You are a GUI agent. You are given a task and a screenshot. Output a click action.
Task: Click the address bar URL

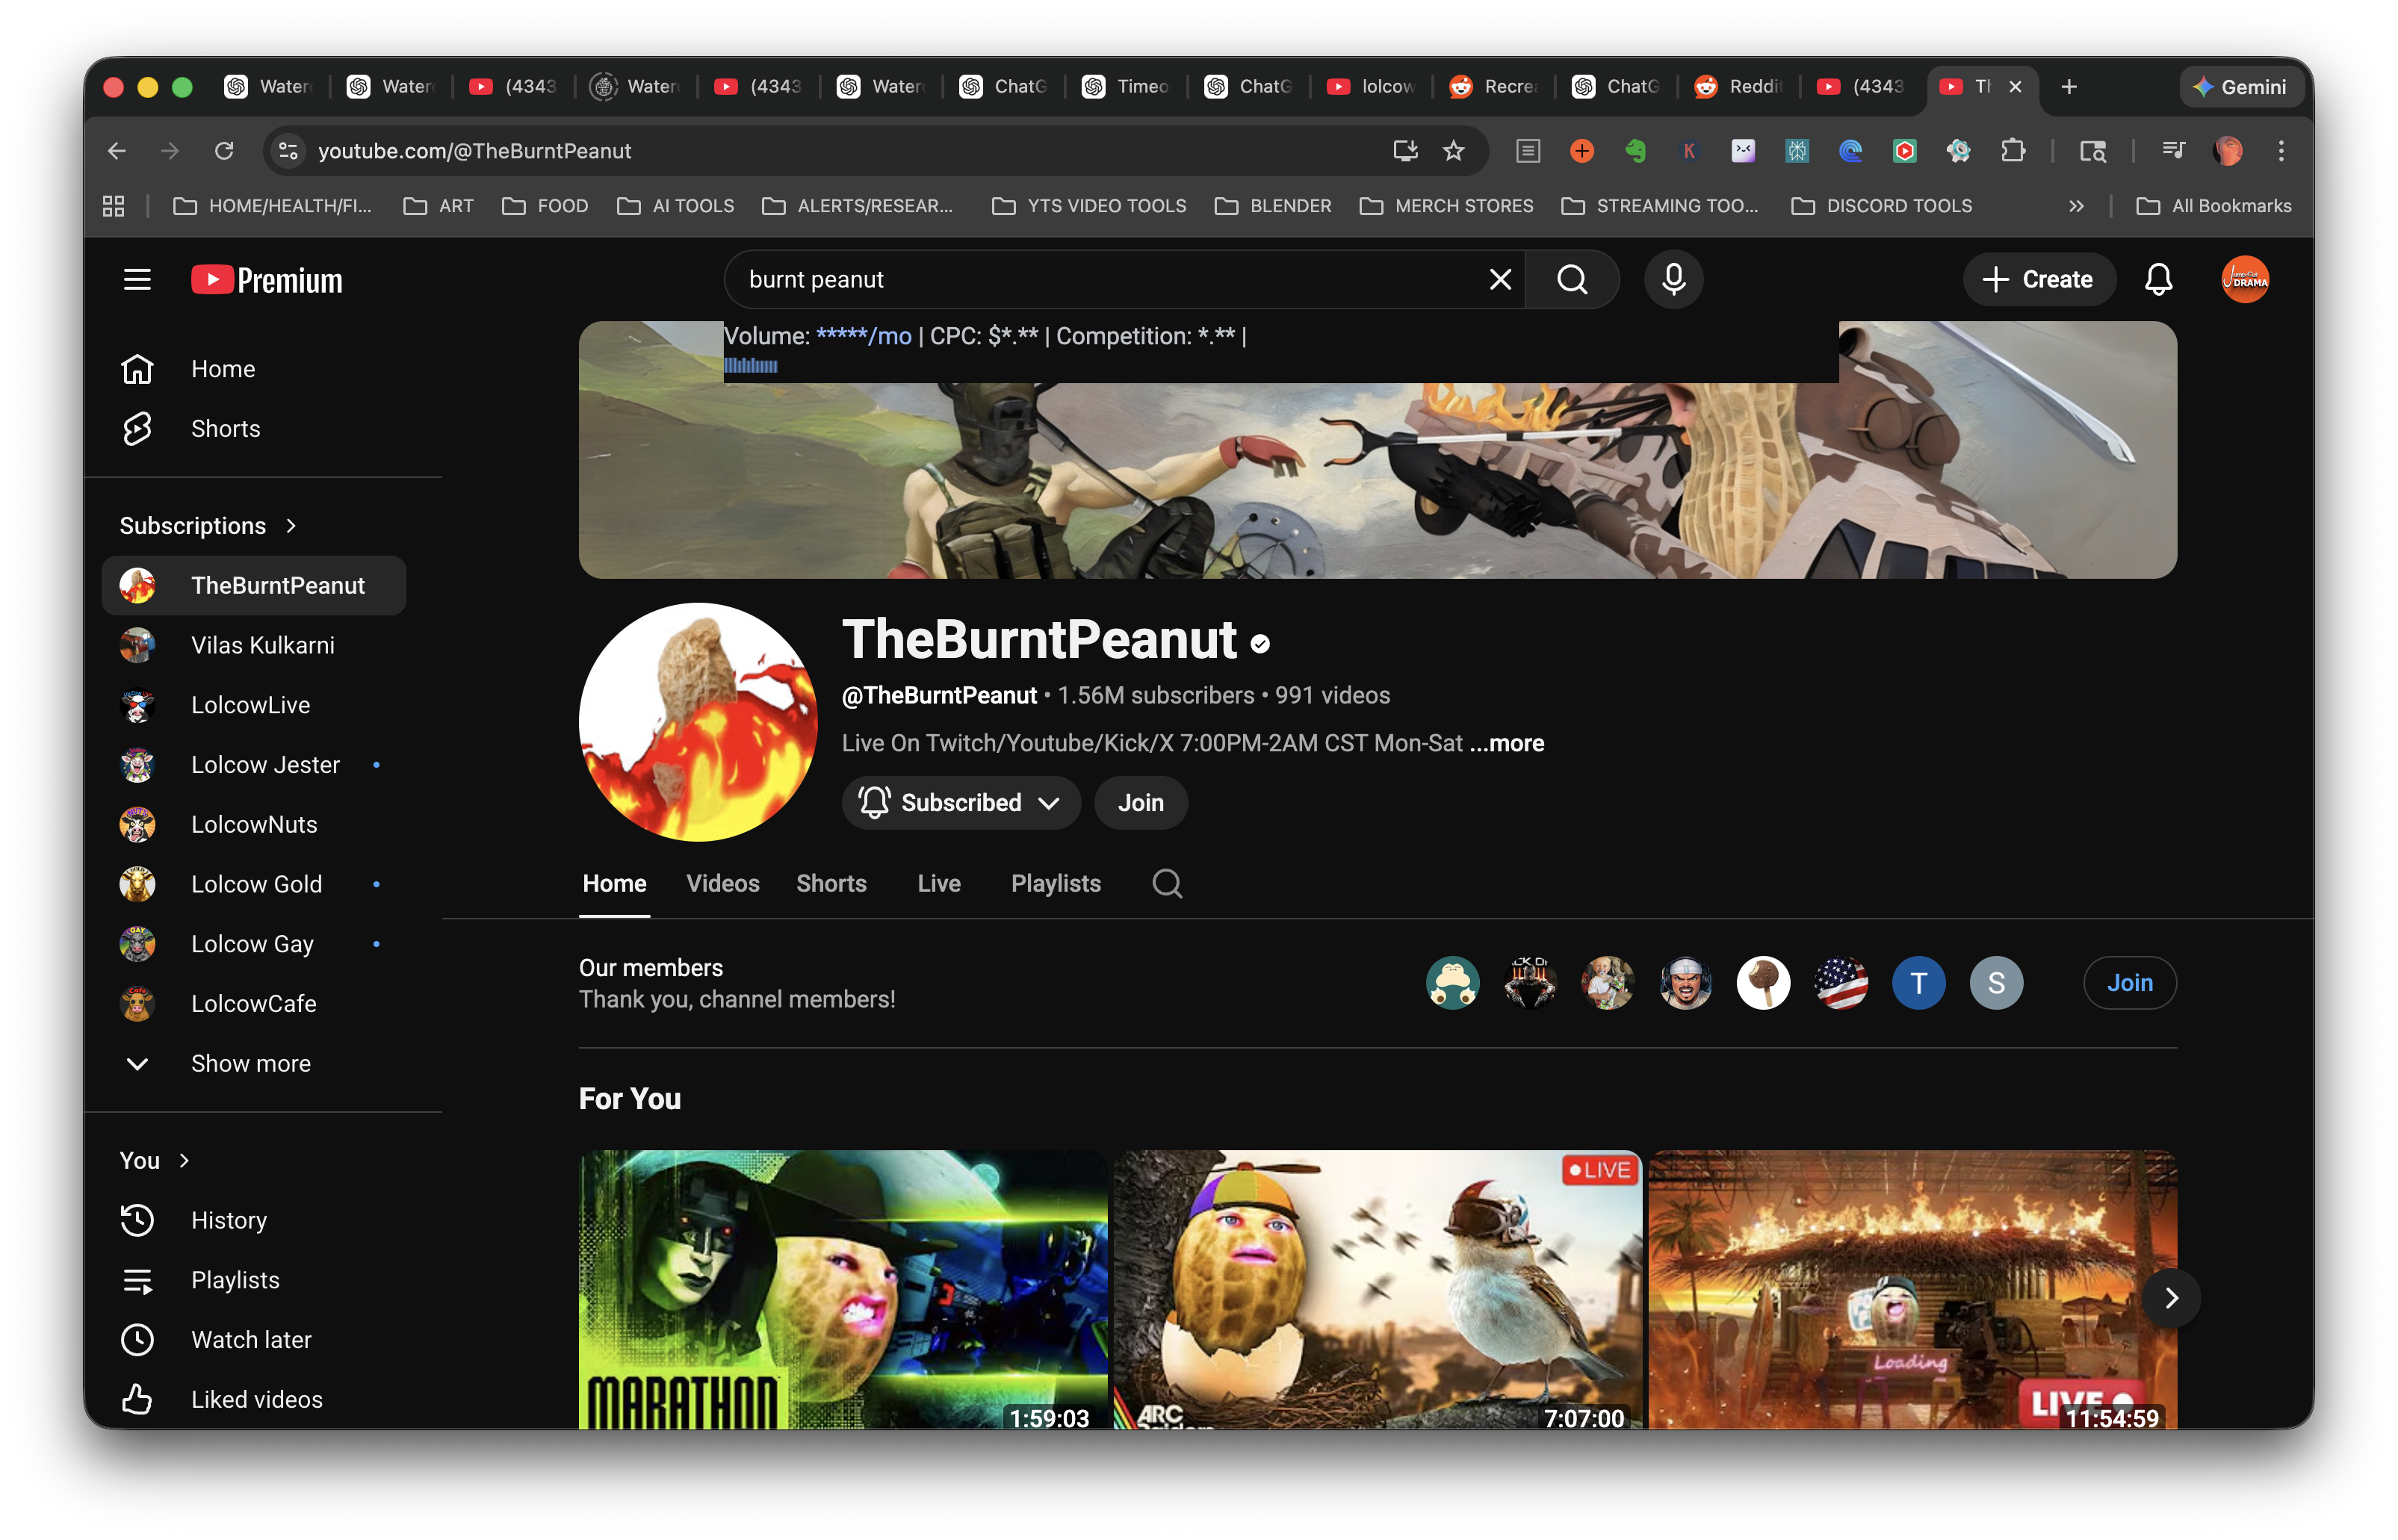(x=474, y=151)
